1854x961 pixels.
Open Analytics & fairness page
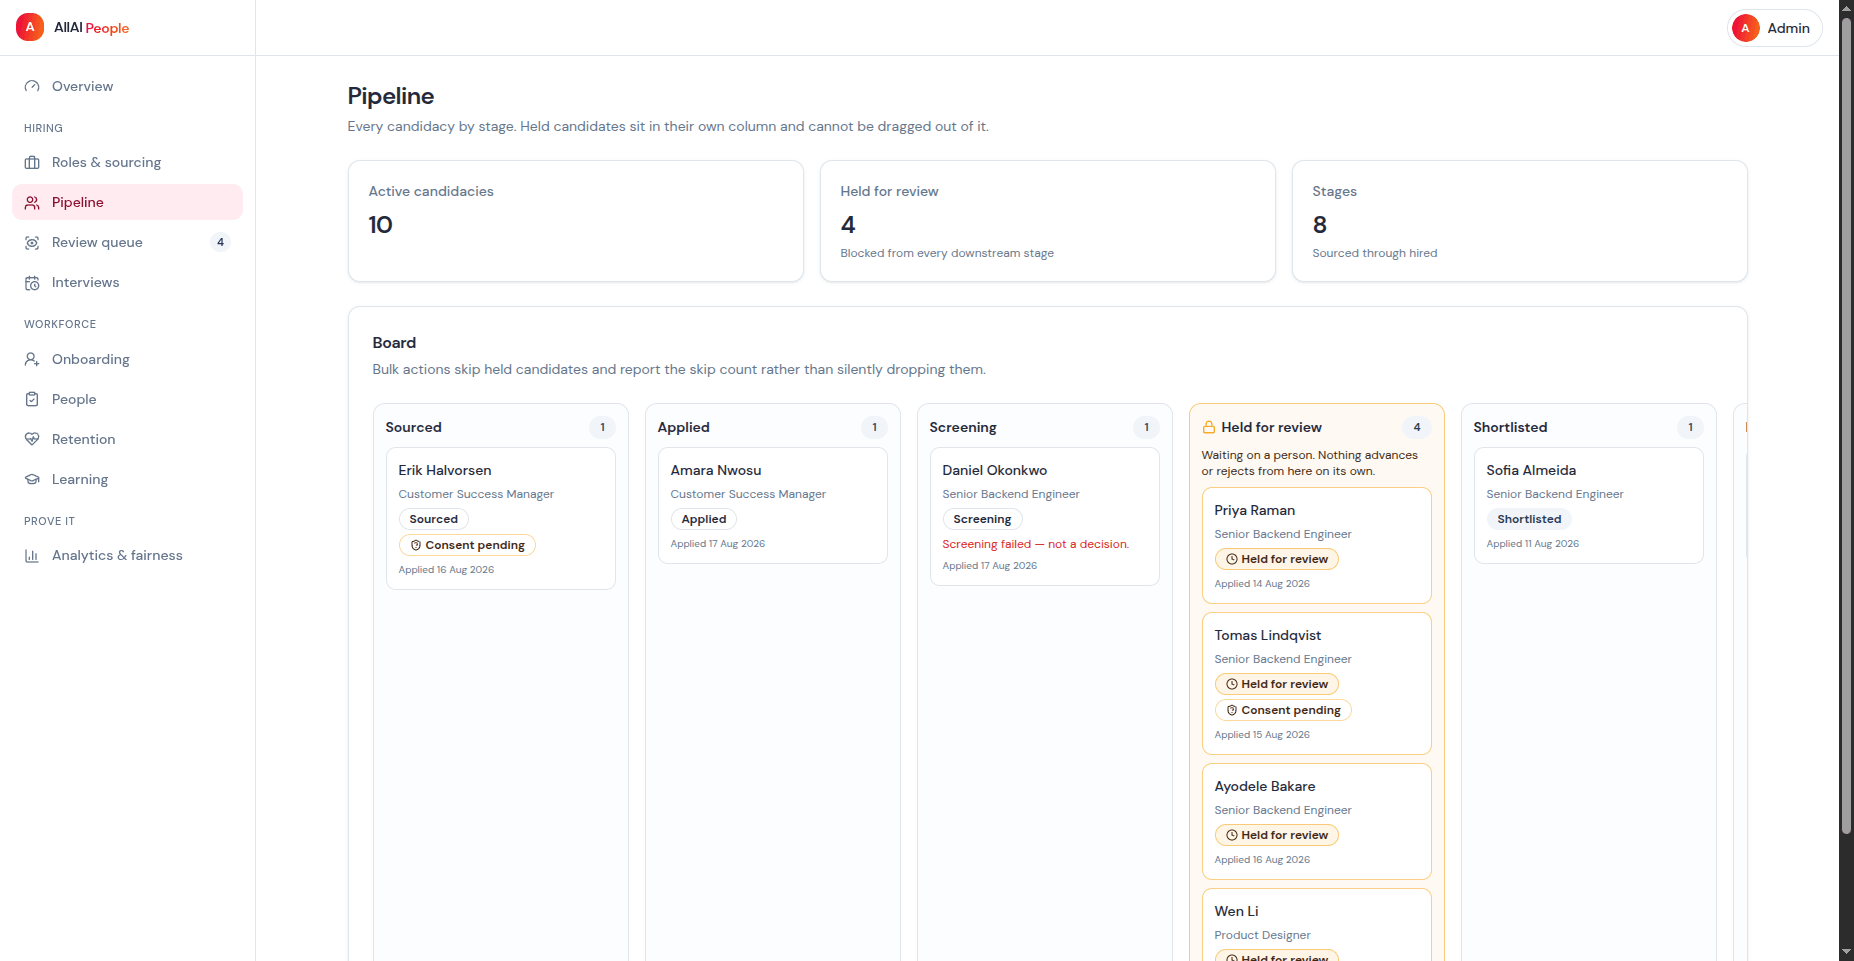127,555
